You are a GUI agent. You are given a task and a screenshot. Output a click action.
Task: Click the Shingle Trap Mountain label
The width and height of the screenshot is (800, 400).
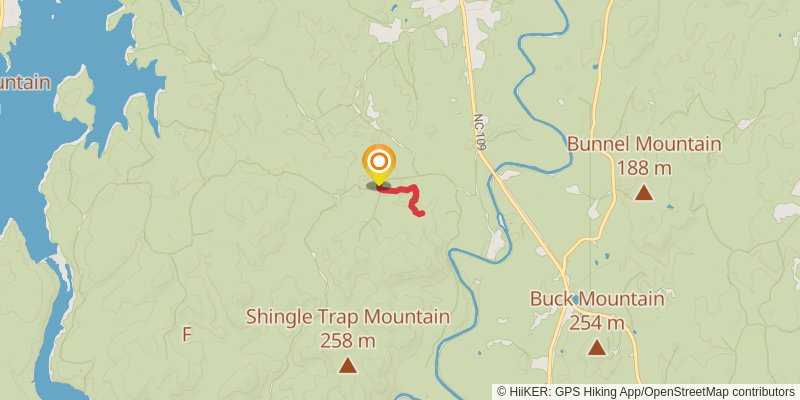[348, 317]
